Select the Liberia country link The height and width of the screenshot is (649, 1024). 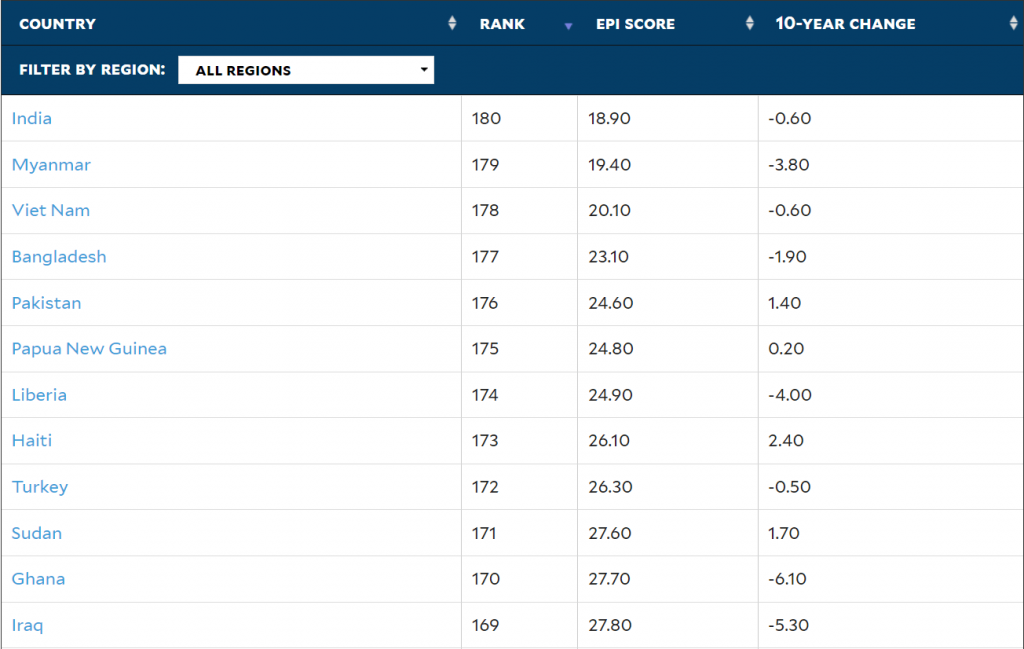pyautogui.click(x=39, y=395)
